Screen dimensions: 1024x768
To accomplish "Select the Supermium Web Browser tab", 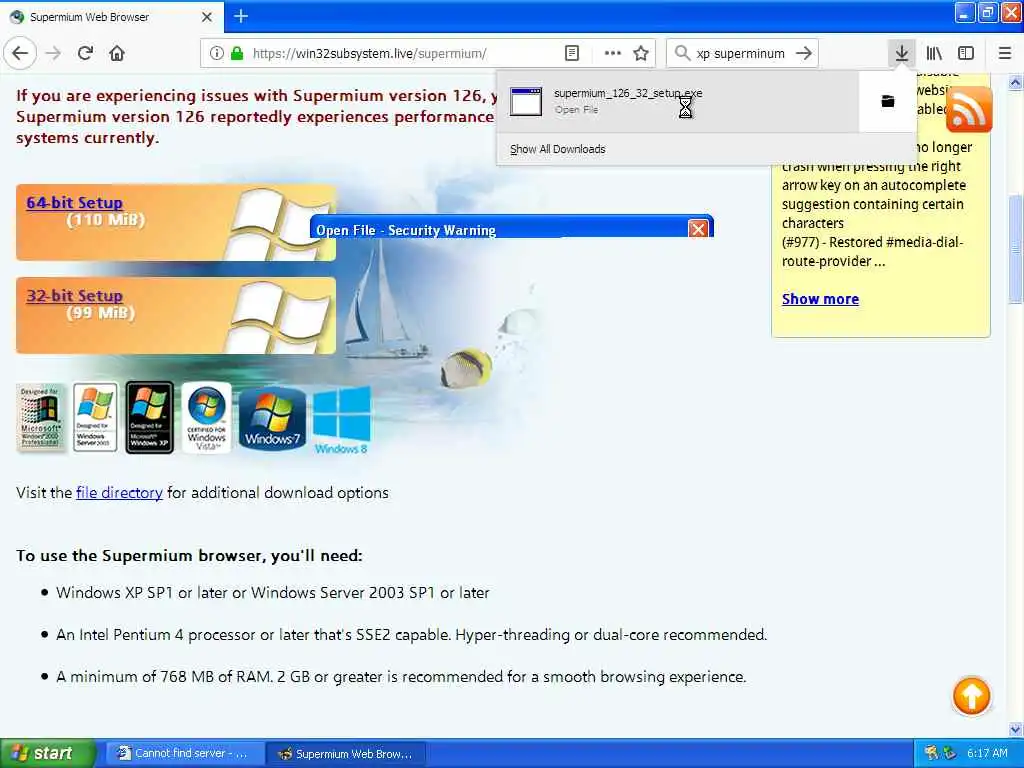I will tap(112, 17).
